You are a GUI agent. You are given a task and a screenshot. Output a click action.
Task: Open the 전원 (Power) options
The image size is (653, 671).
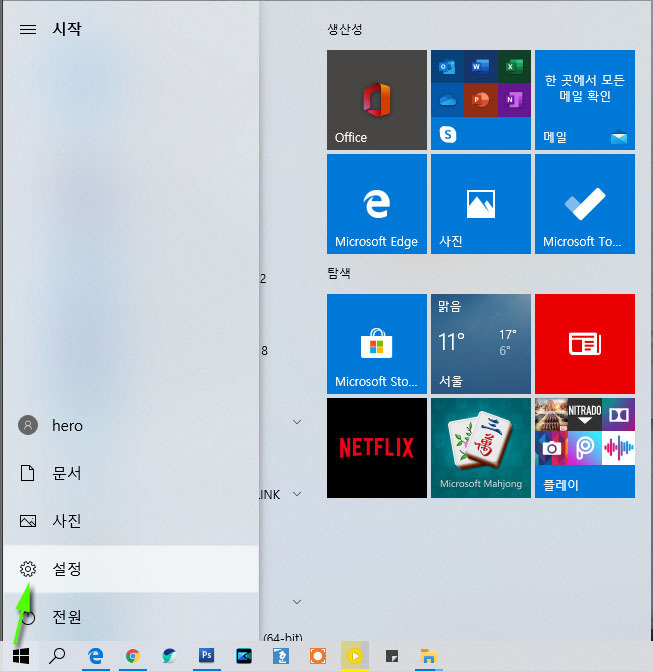[x=131, y=617]
